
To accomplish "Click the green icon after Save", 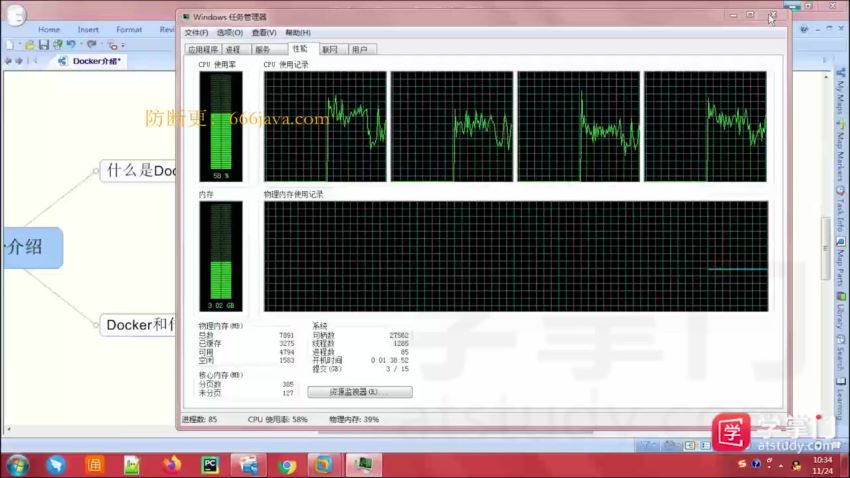I will [57, 45].
